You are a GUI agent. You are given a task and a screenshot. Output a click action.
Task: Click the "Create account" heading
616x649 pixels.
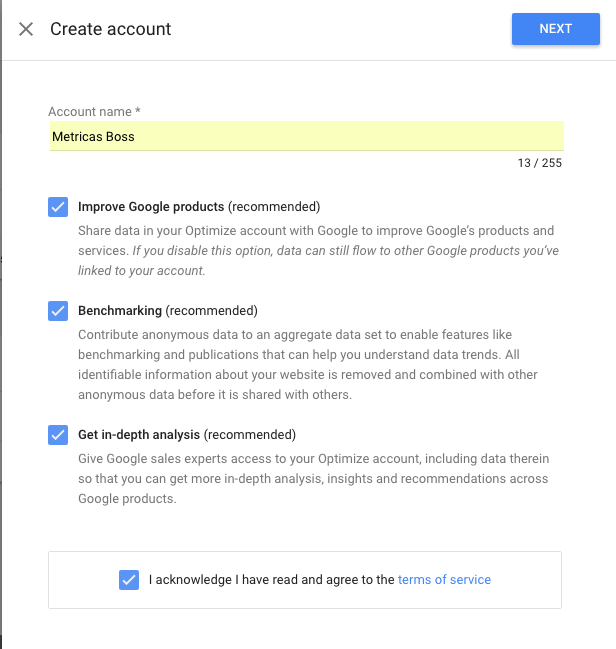111,29
